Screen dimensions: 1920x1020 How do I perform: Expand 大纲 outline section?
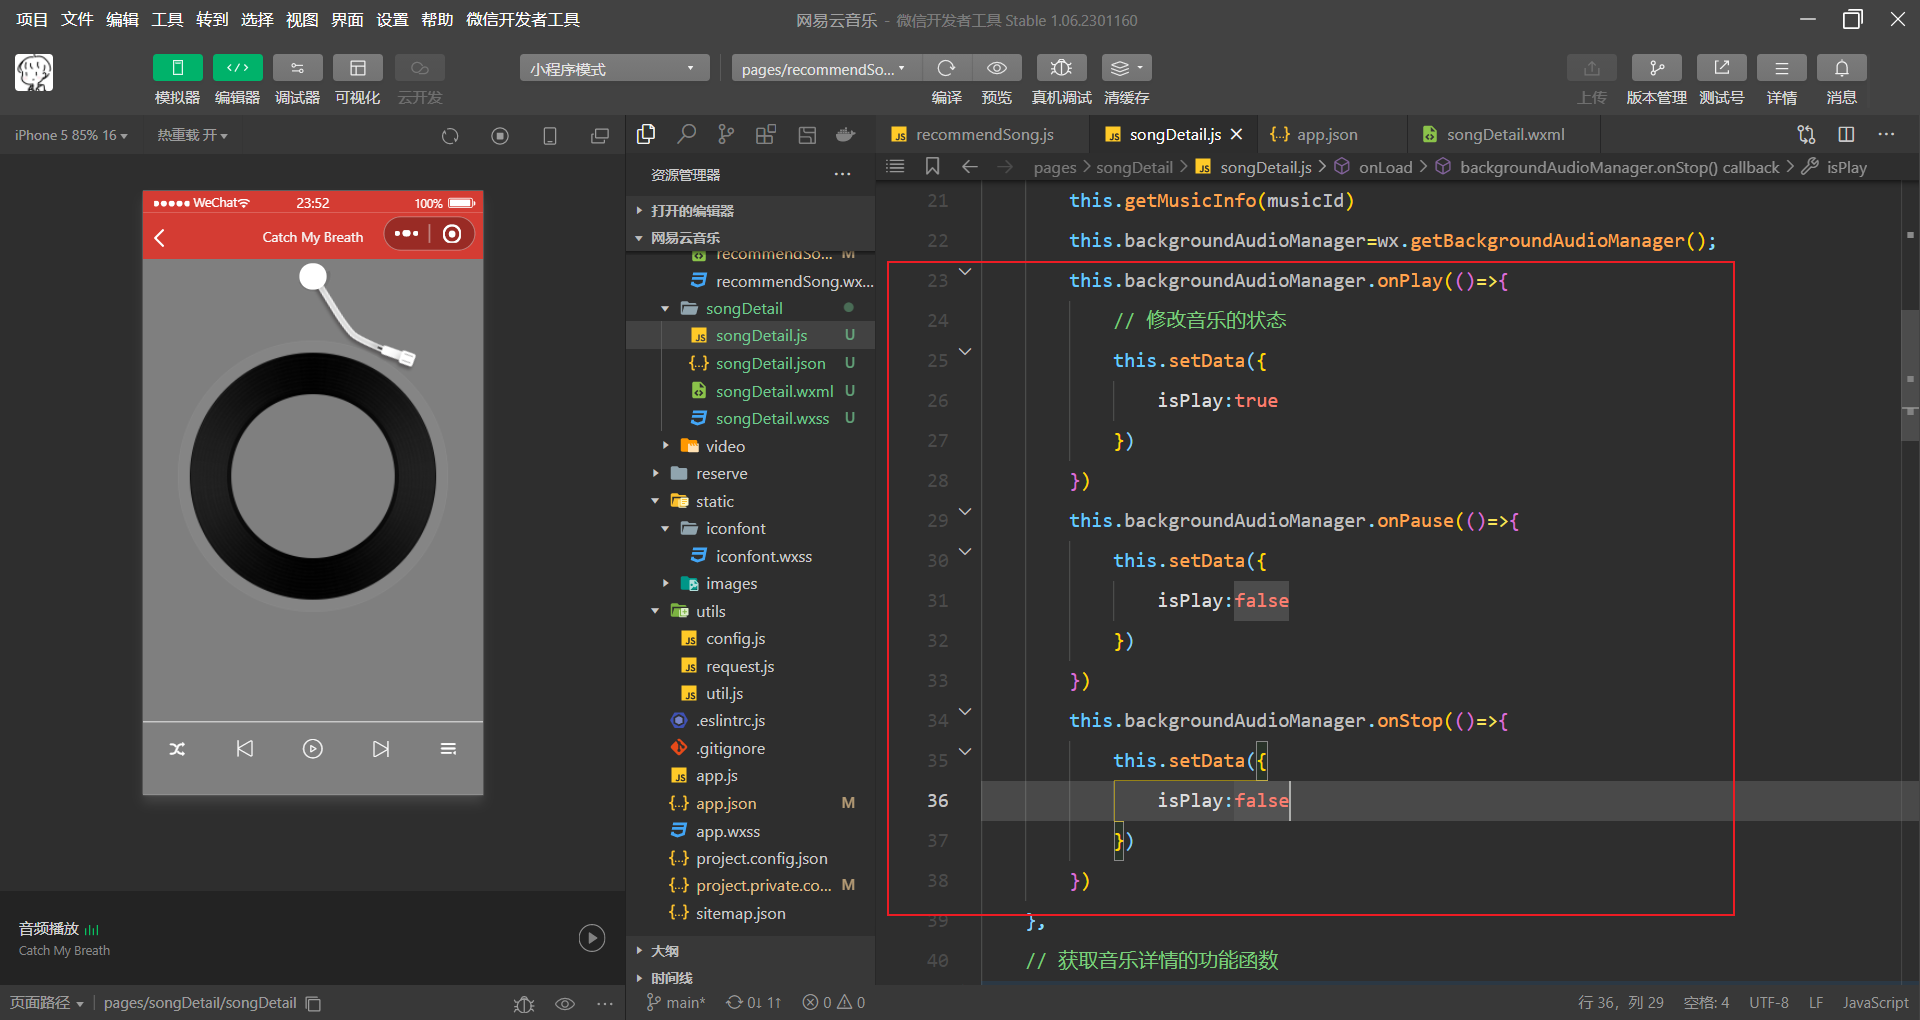[750, 950]
